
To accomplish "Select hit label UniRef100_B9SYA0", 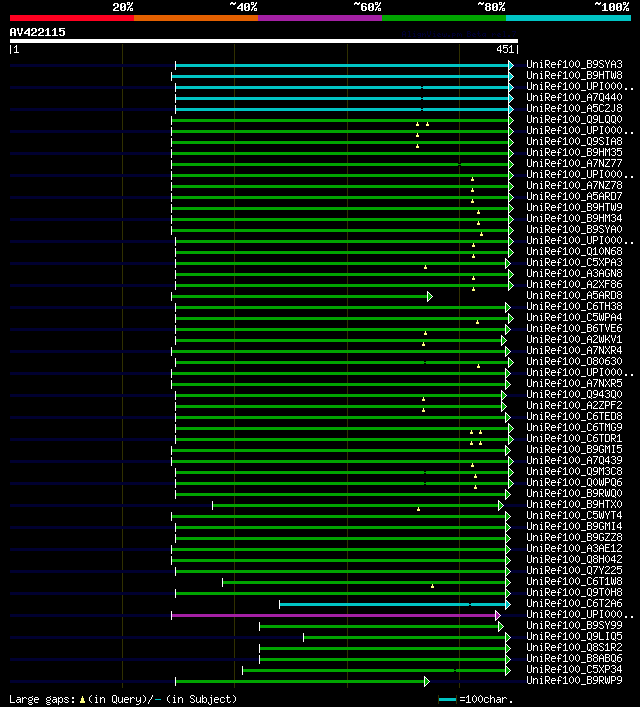I will (x=574, y=230).
